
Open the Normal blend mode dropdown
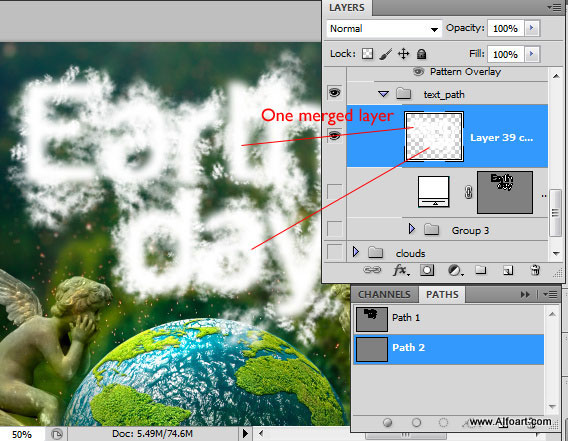pos(384,29)
